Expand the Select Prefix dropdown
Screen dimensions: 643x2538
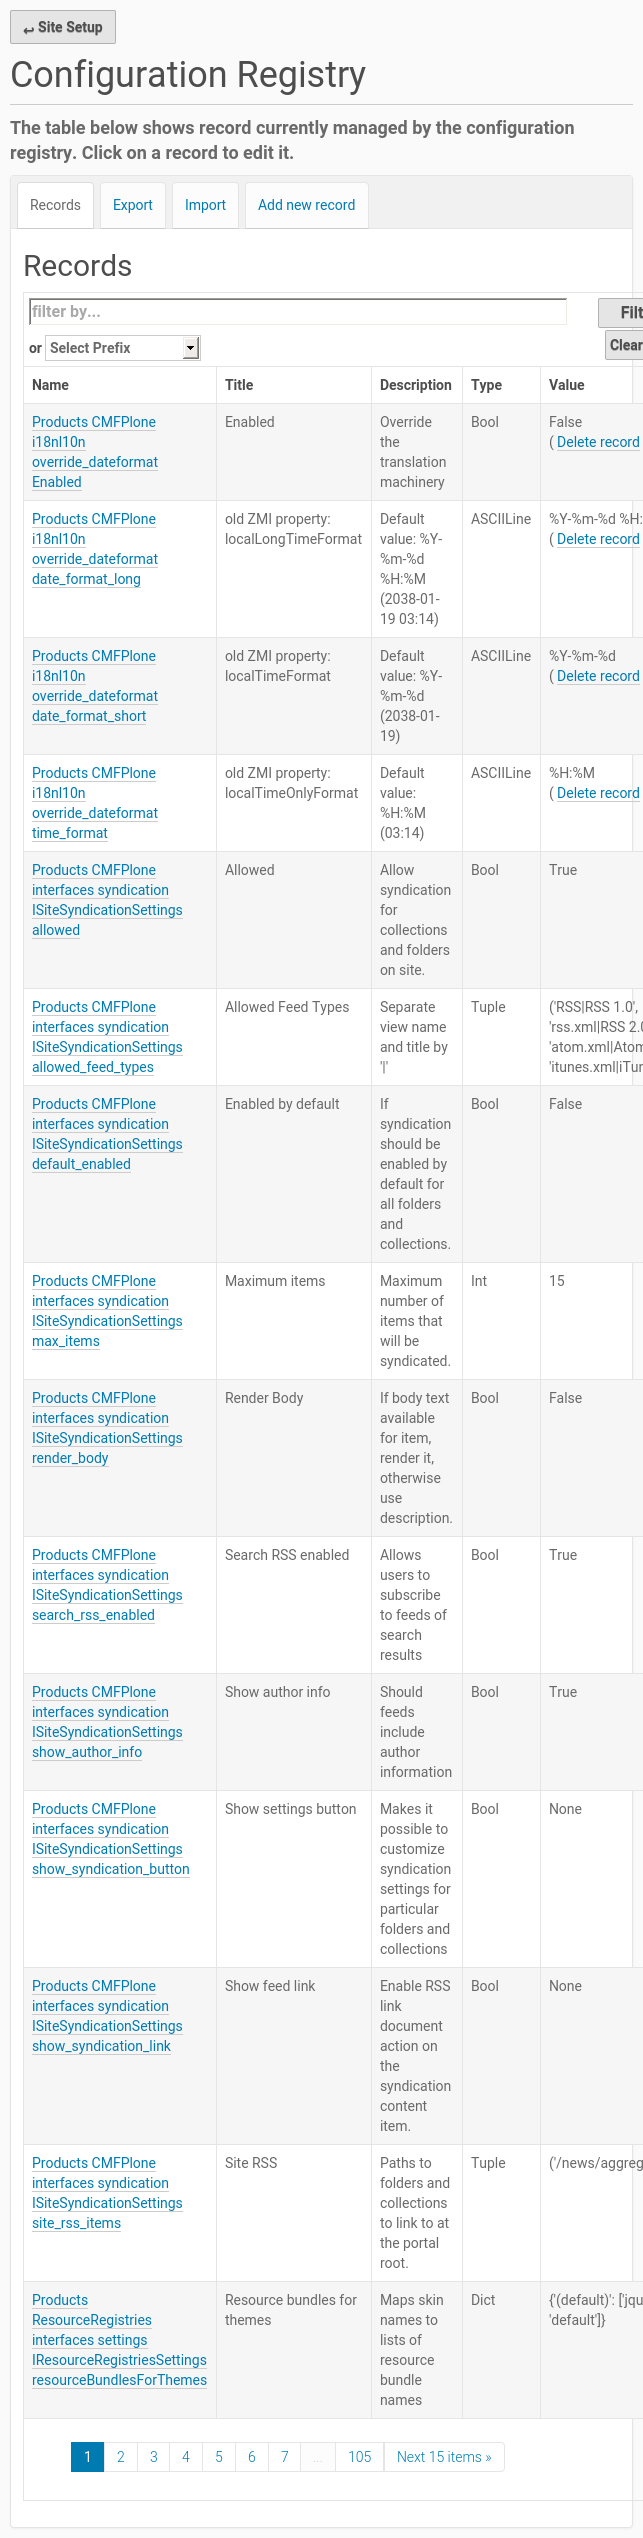pos(123,348)
